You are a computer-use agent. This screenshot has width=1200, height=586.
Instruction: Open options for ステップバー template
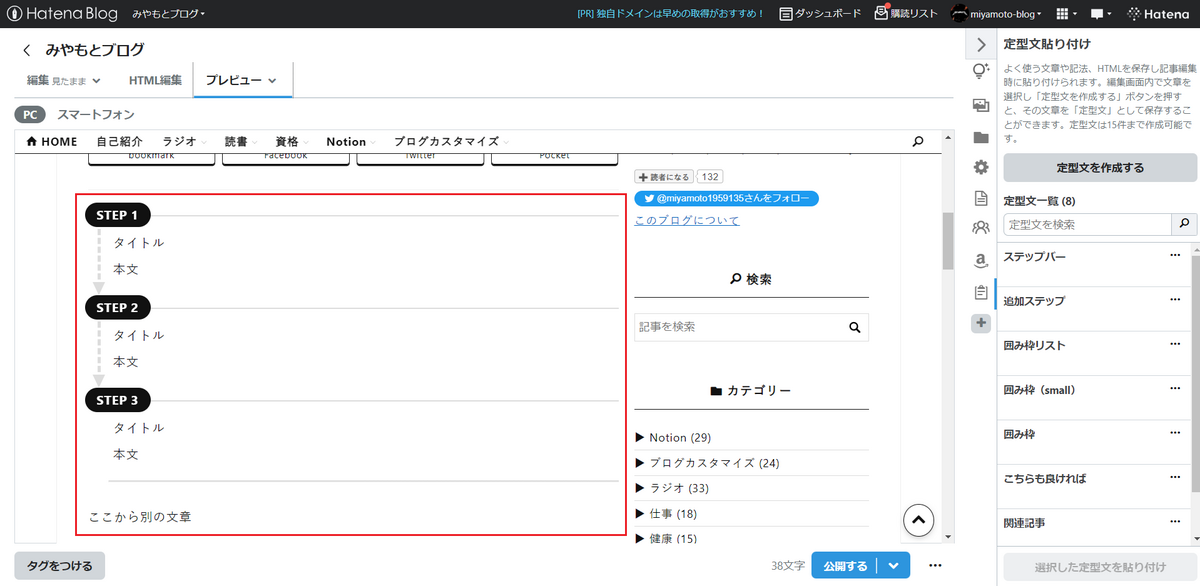1175,255
